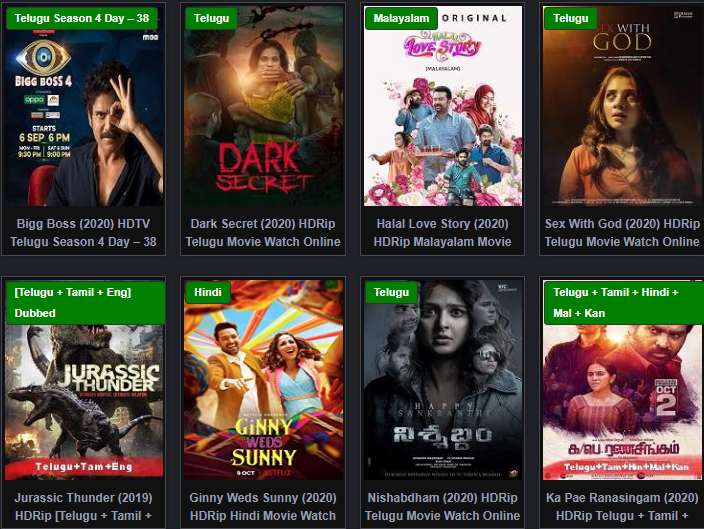This screenshot has width=704, height=529.
Task: Open the Halal Love Story poster
Action: click(x=443, y=106)
